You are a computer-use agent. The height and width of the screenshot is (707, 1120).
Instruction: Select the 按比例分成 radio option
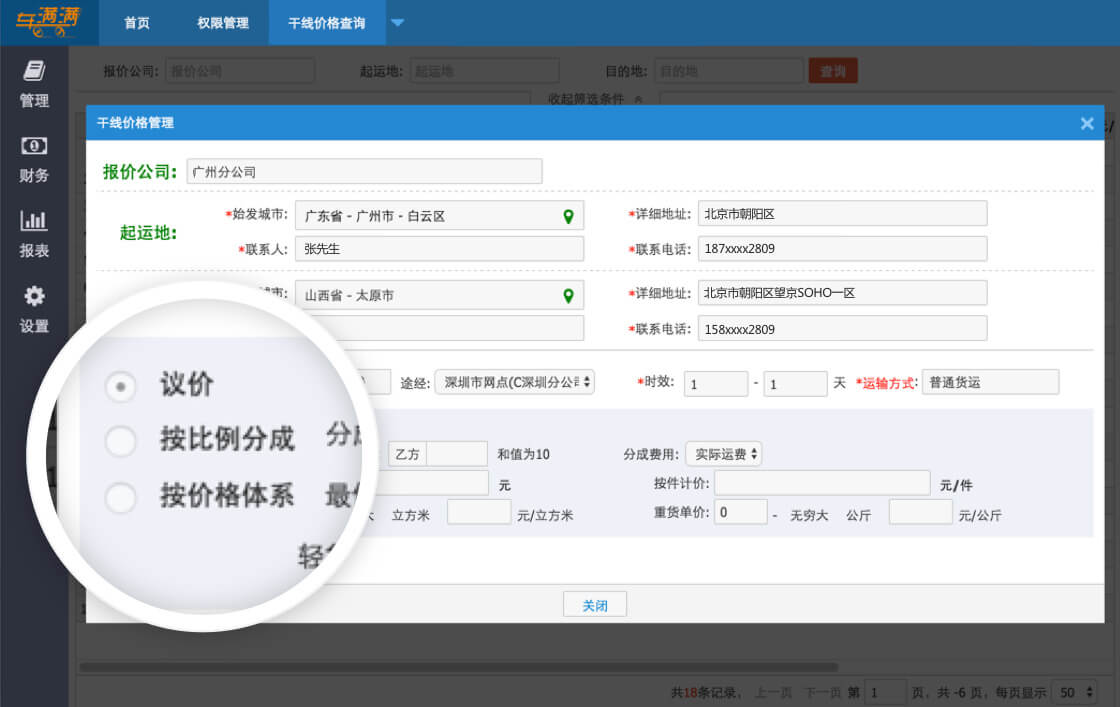(x=121, y=441)
